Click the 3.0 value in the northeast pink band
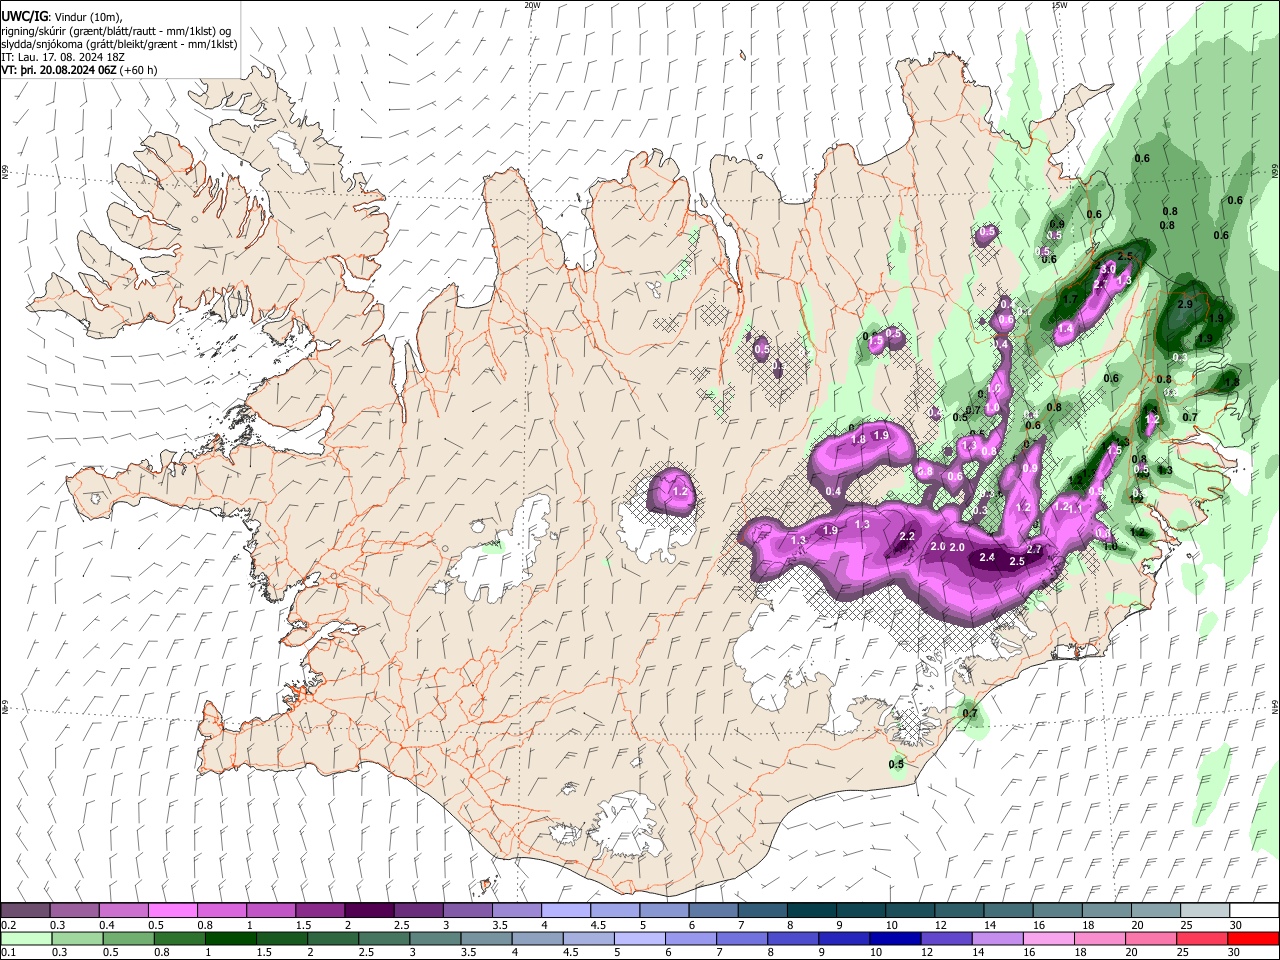The width and height of the screenshot is (1280, 960). point(1108,269)
